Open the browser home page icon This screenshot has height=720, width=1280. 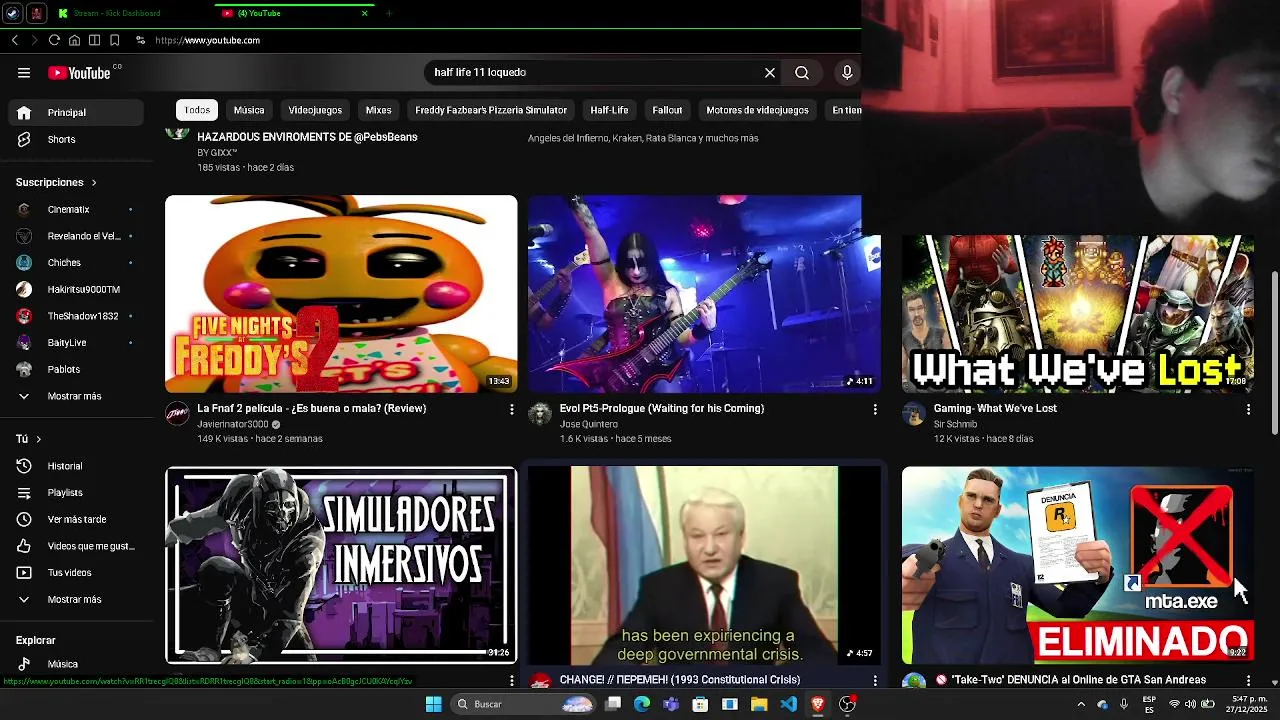[x=74, y=40]
